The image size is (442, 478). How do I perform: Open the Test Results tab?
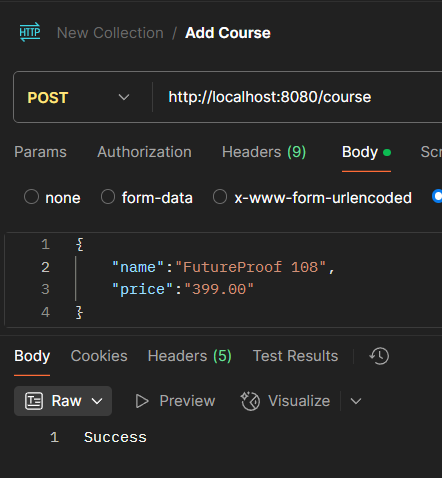[x=296, y=356]
